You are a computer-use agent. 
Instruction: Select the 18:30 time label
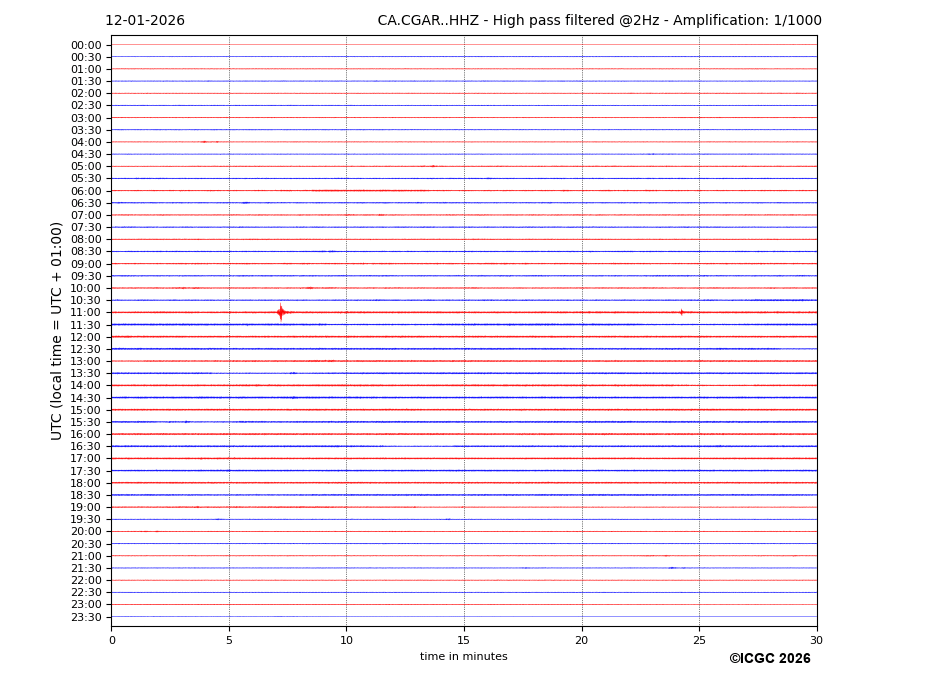86,495
